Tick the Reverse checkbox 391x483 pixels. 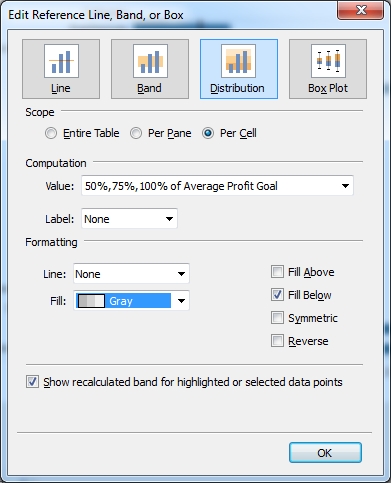[277, 341]
